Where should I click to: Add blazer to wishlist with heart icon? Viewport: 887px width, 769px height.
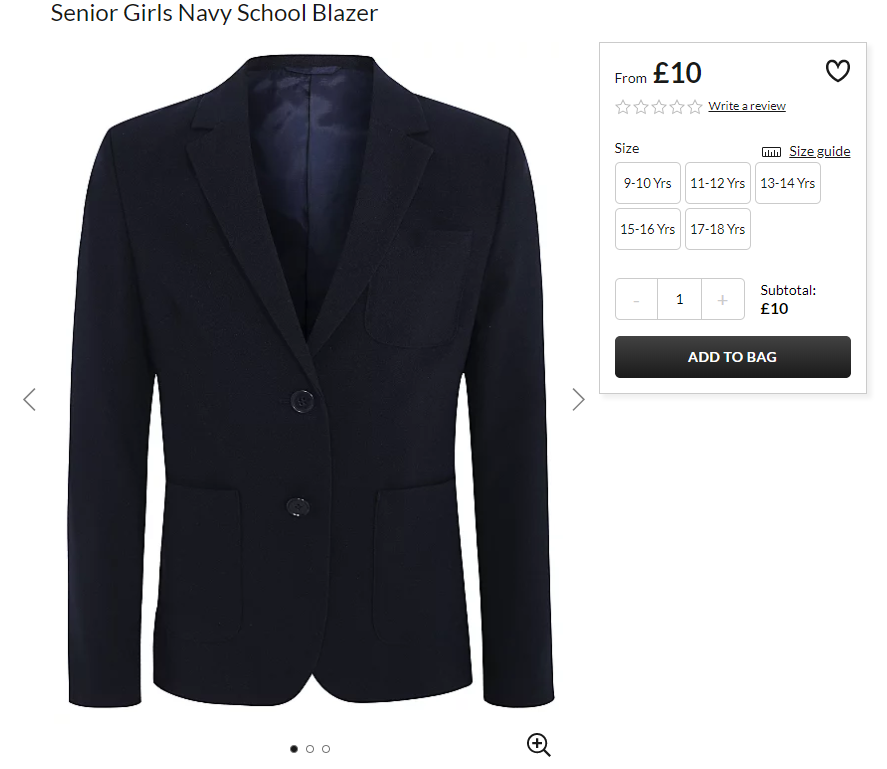click(x=837, y=71)
